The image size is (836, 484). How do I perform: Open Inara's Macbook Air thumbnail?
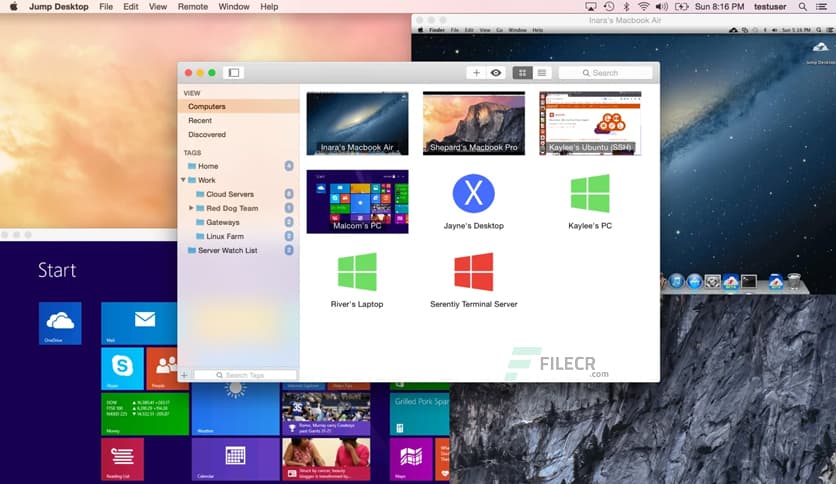357,123
